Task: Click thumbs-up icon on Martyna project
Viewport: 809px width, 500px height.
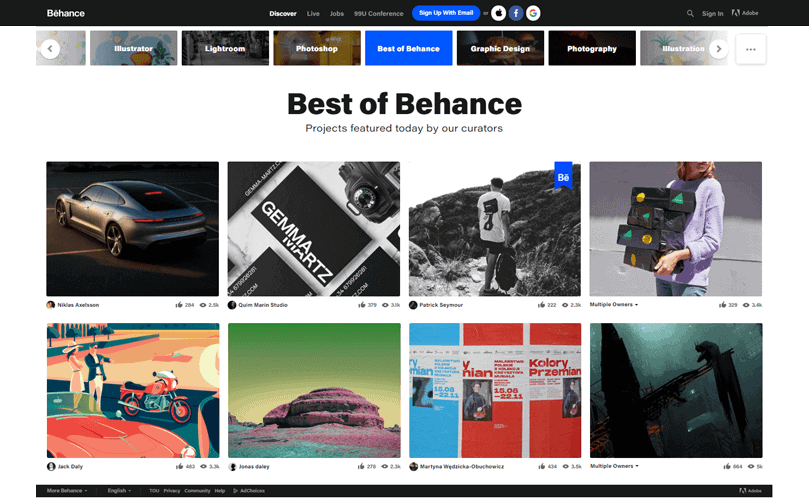Action: pyautogui.click(x=542, y=466)
